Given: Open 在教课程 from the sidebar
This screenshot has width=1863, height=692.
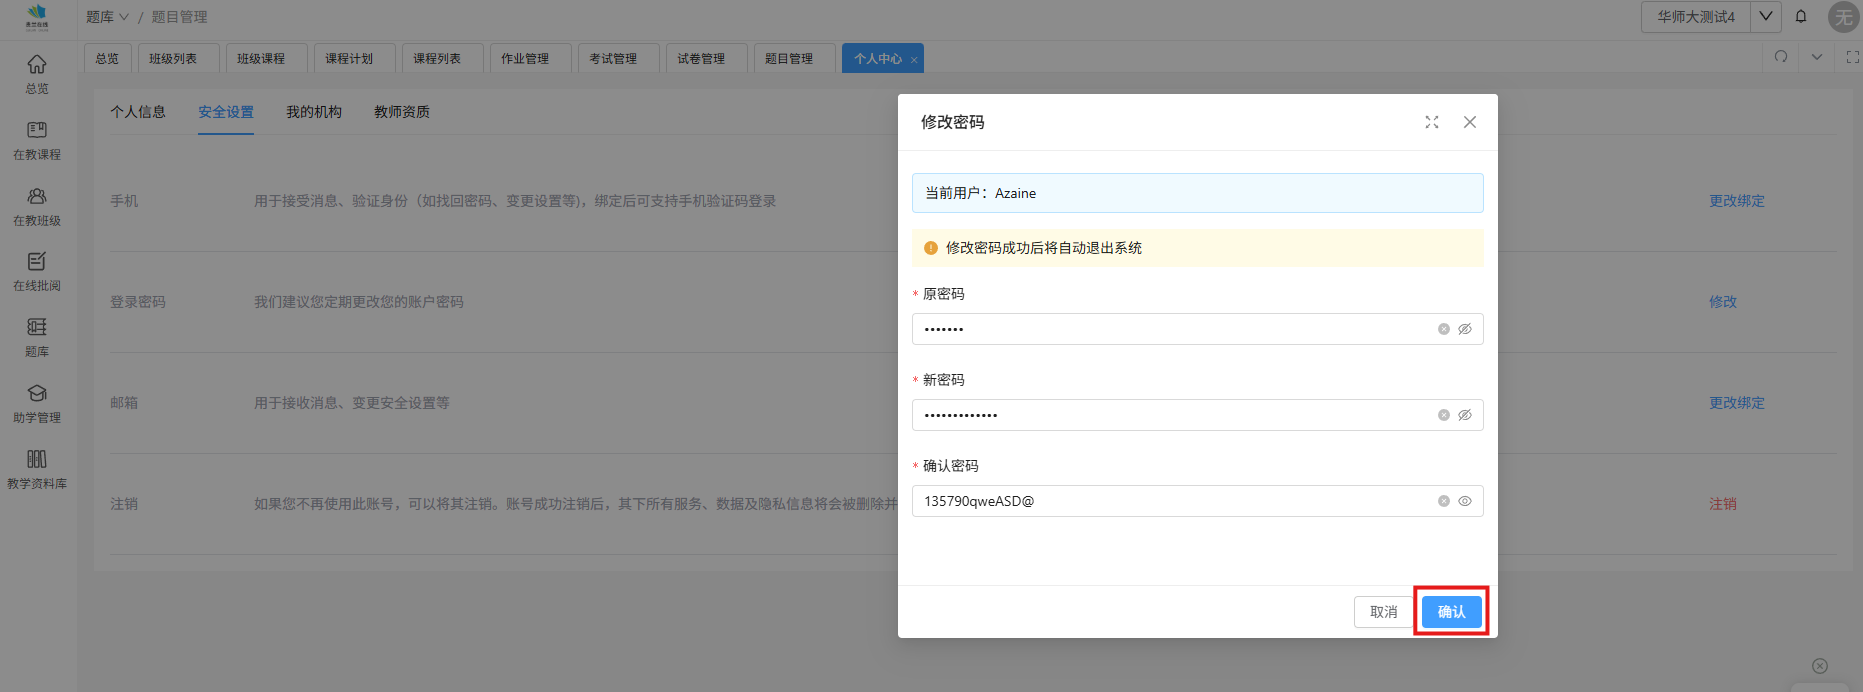Looking at the screenshot, I should tap(37, 131).
